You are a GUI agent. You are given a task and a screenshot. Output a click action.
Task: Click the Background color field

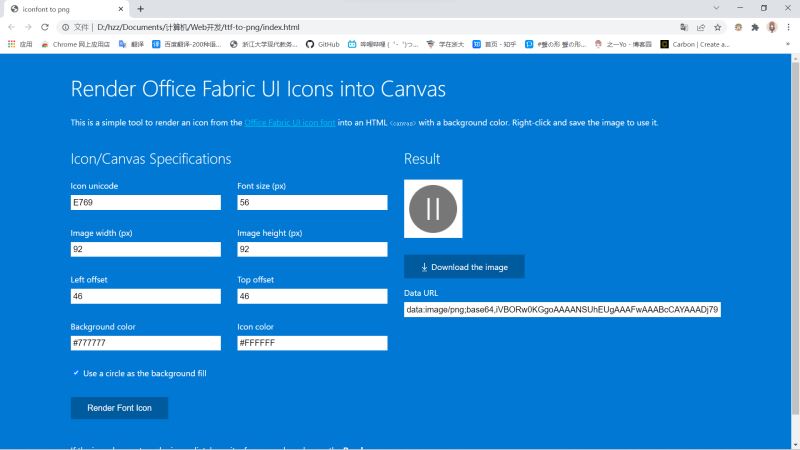click(145, 343)
